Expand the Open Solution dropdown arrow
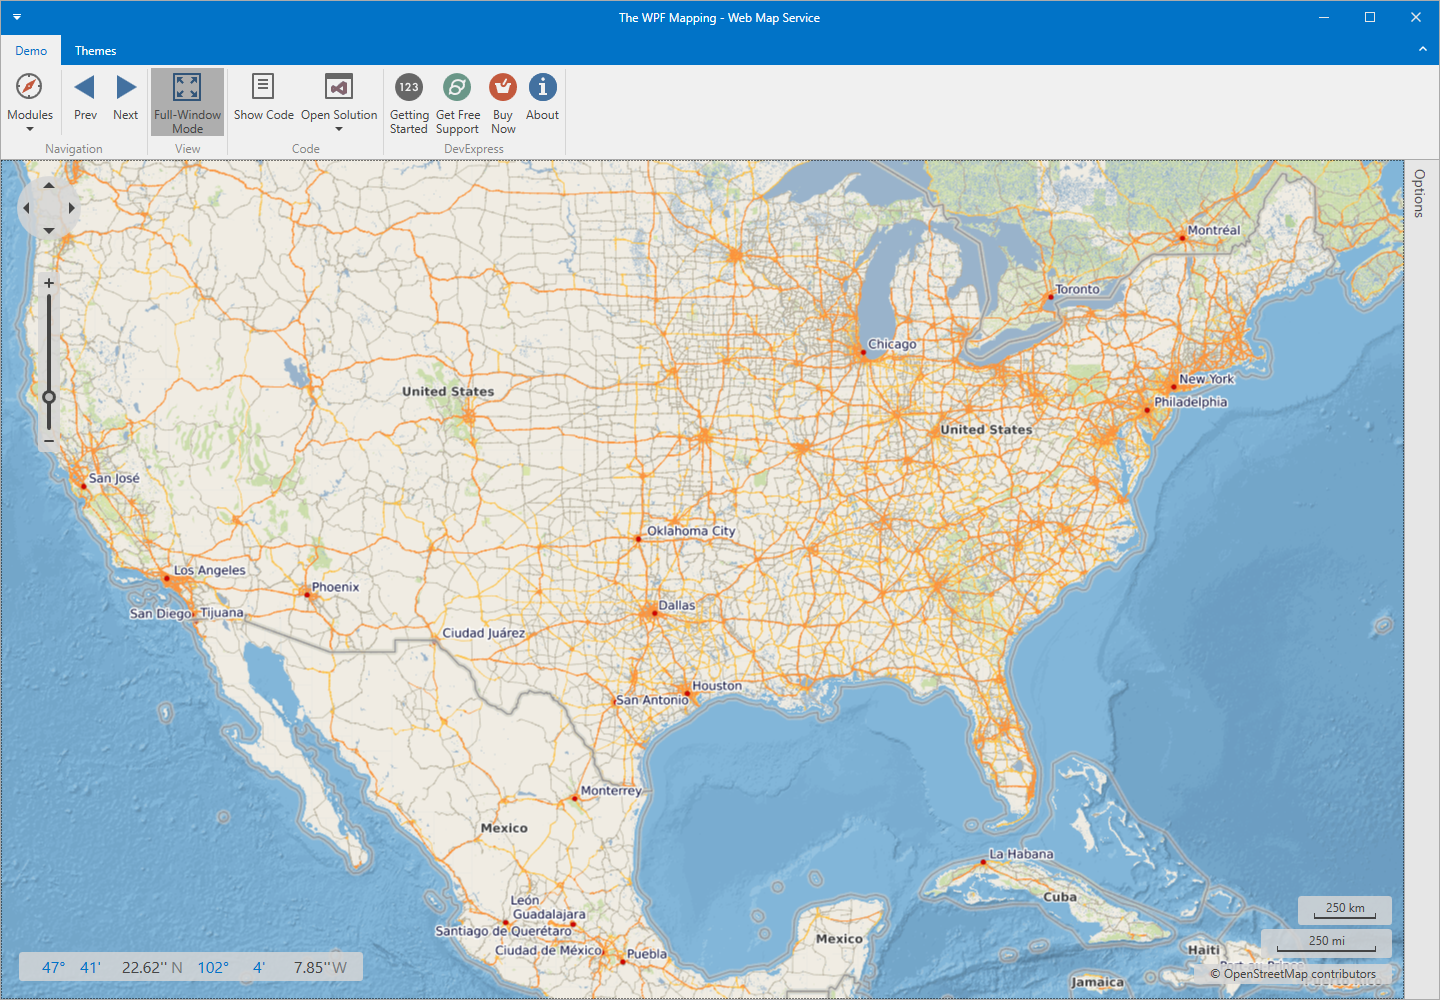This screenshot has width=1440, height=1000. click(339, 129)
